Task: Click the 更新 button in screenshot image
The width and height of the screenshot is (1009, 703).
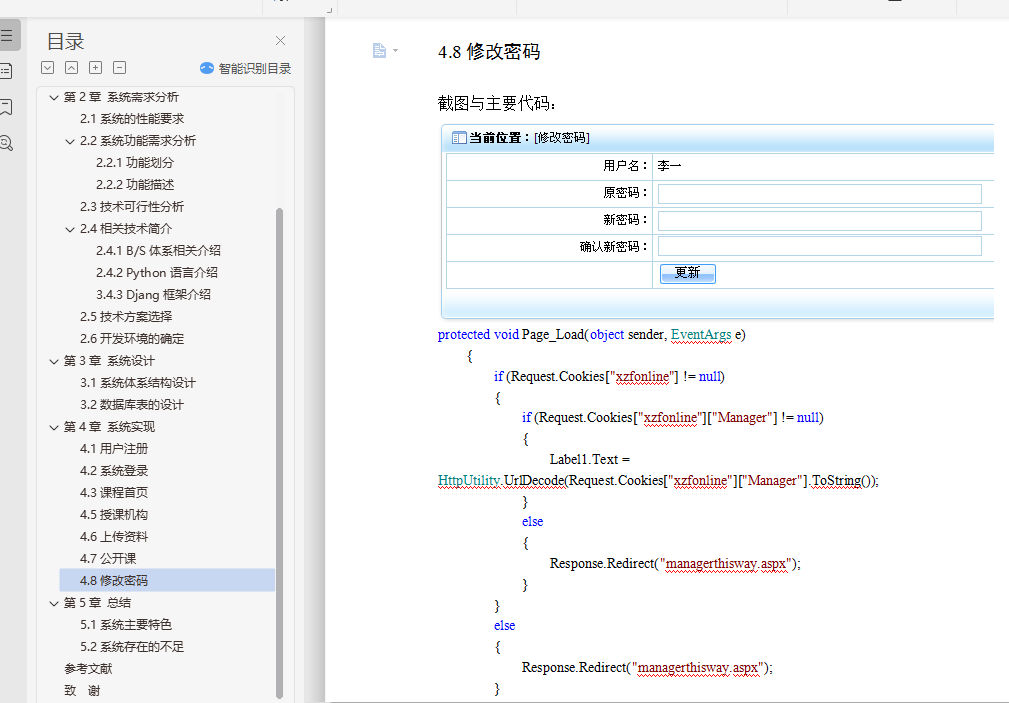Action: [687, 273]
